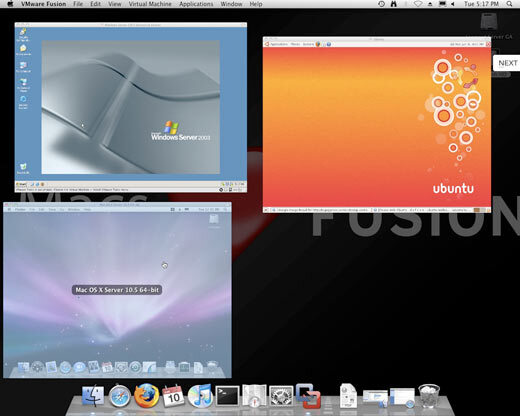Viewport: 520px width, 416px height.
Task: Open the View menu
Action: pyautogui.click(x=115, y=4)
